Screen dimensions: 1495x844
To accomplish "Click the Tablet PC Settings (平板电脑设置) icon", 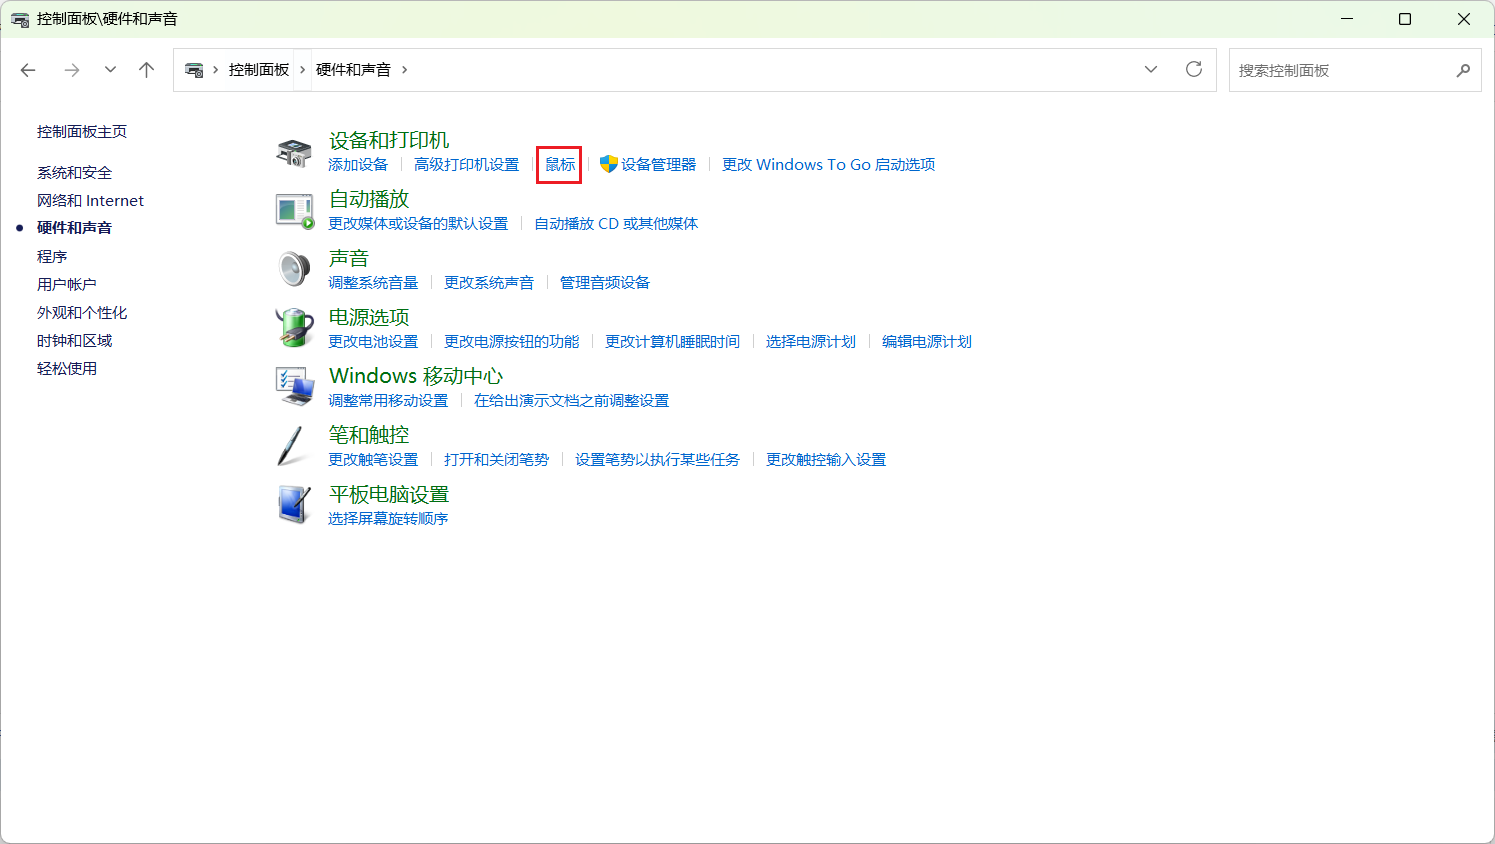I will point(294,504).
